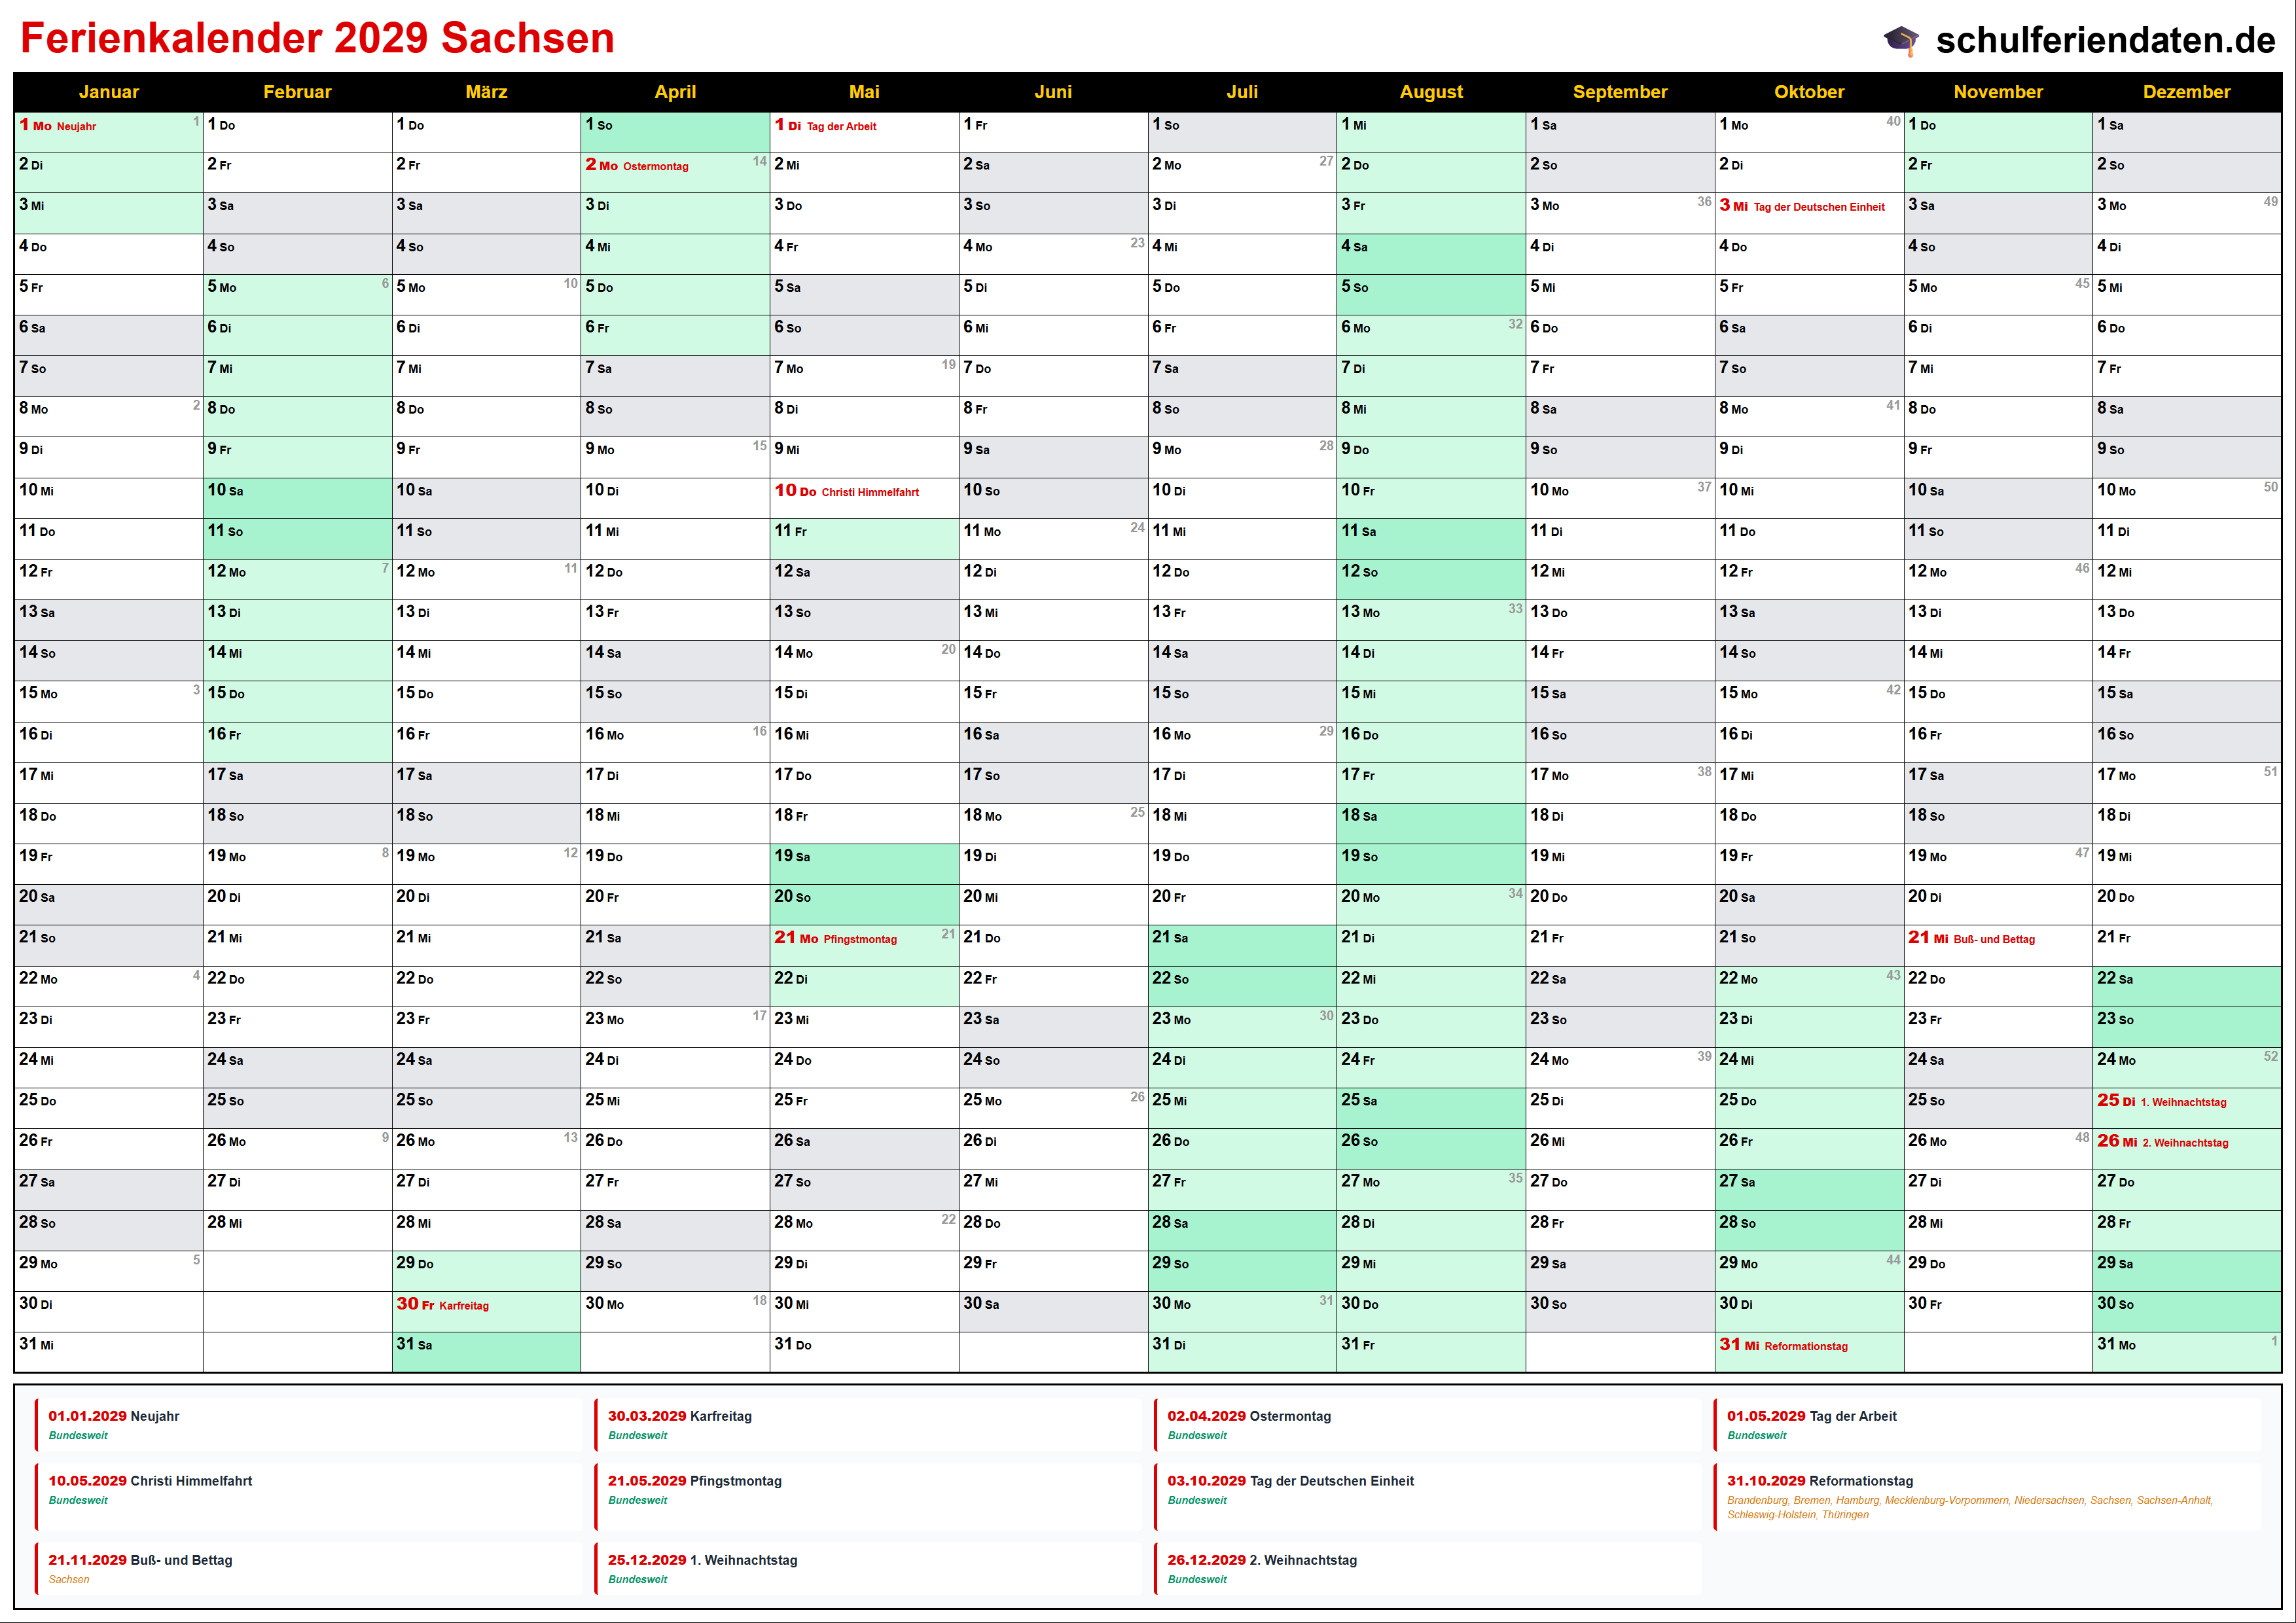Click the 30.03.2029 Karfreitag legend entry

(x=680, y=1417)
